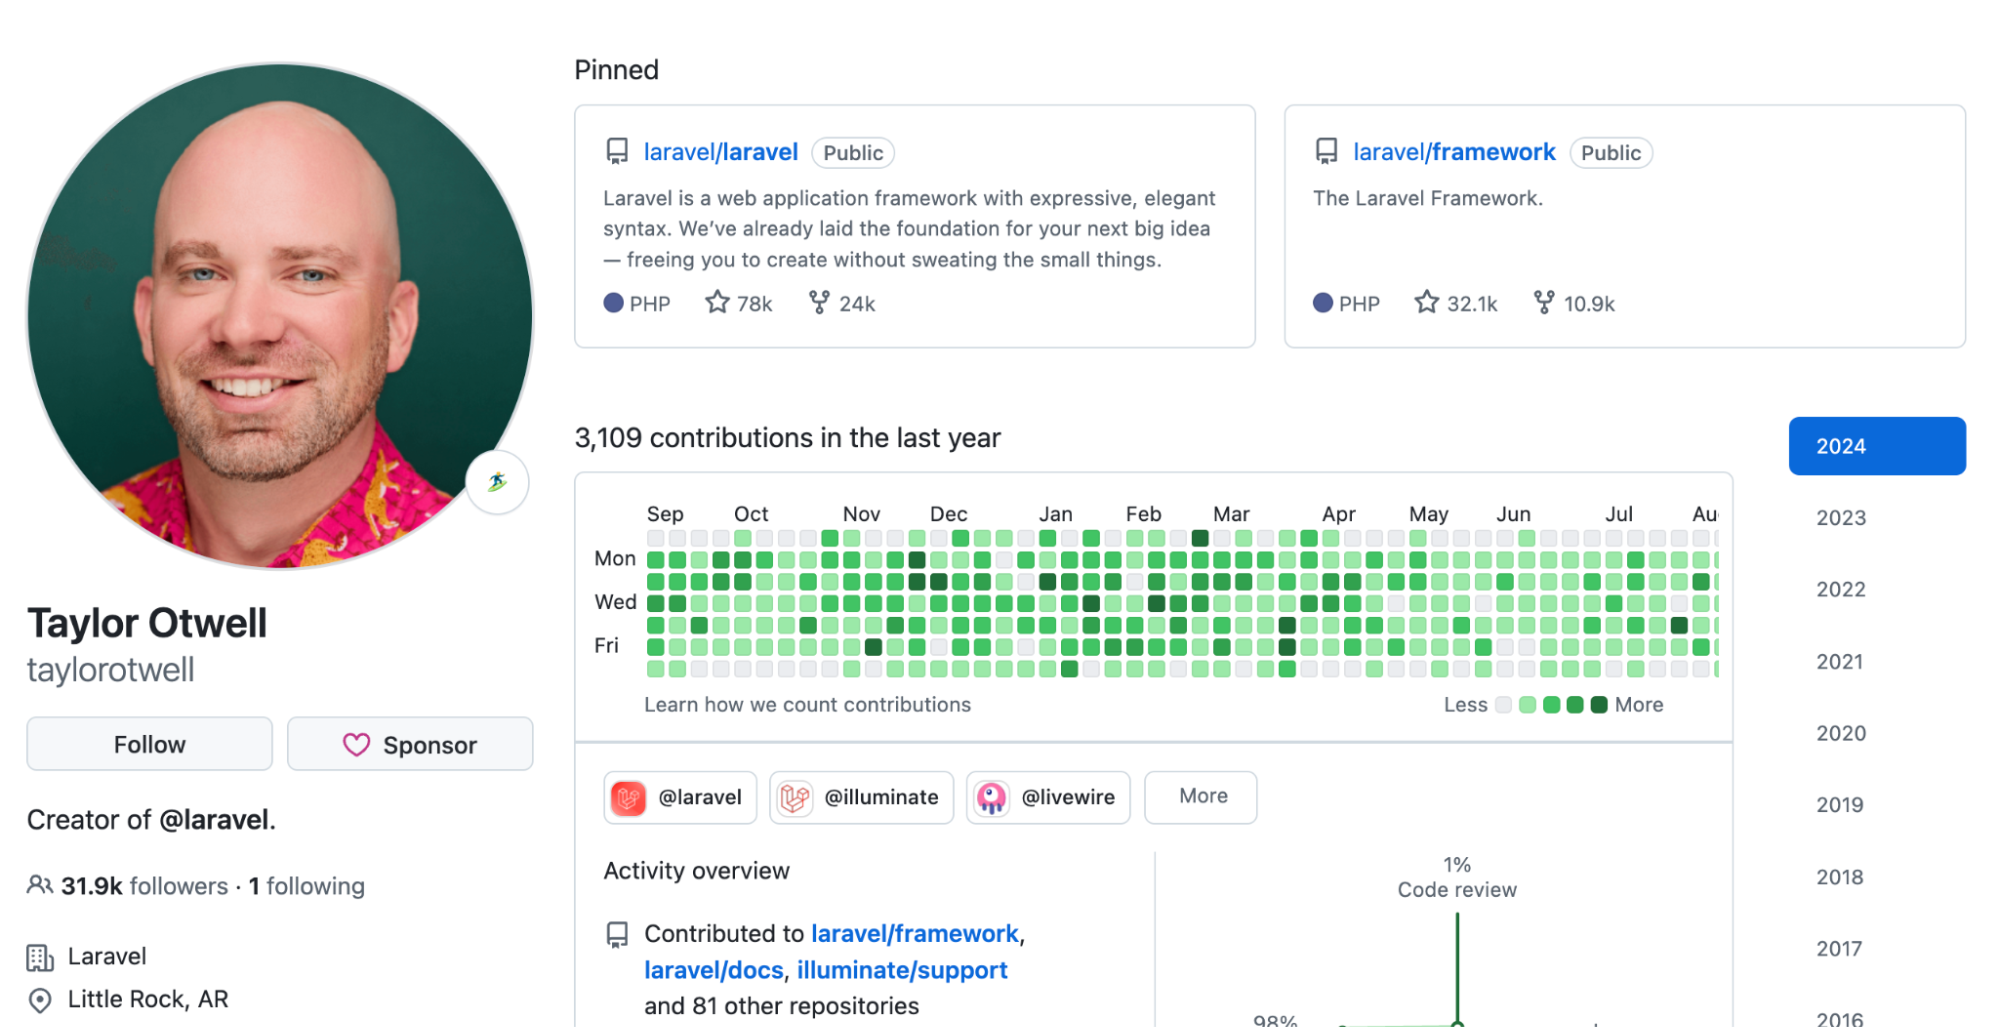Screen dimensions: 1999x1027
Task: Click the repo icon beside Contributed to
Action: click(x=617, y=934)
